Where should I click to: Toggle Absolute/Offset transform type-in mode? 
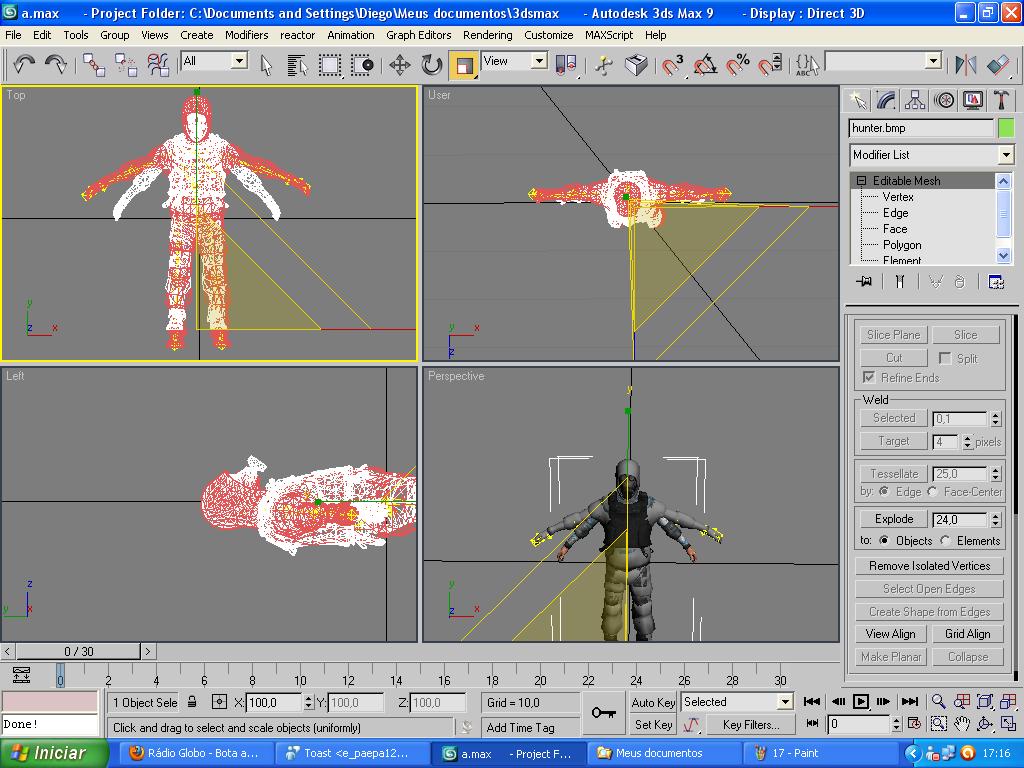coord(219,702)
